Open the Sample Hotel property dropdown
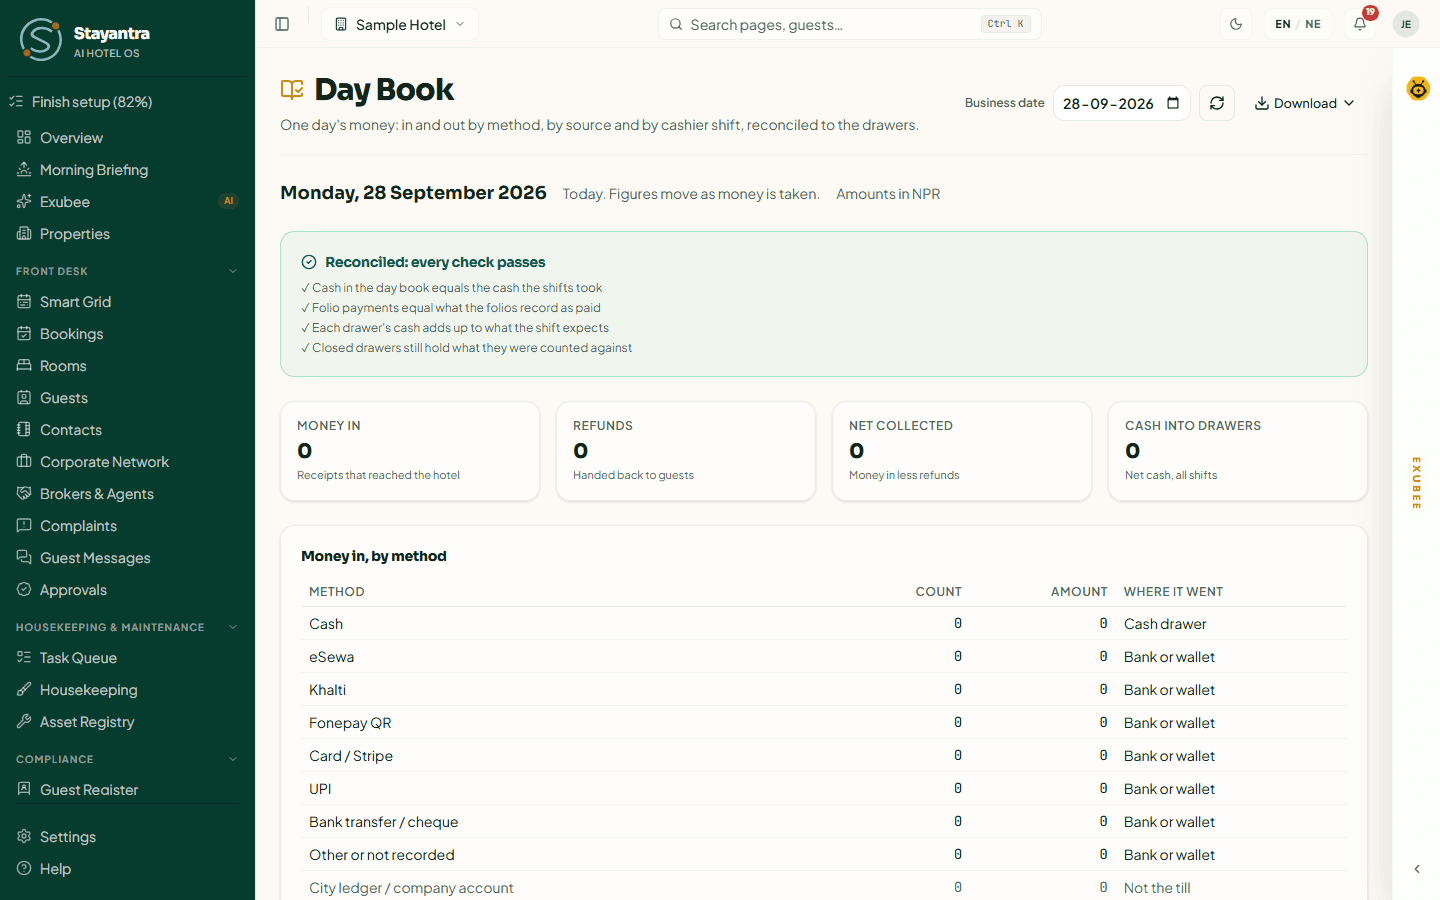Image resolution: width=1440 pixels, height=900 pixels. 400,24
